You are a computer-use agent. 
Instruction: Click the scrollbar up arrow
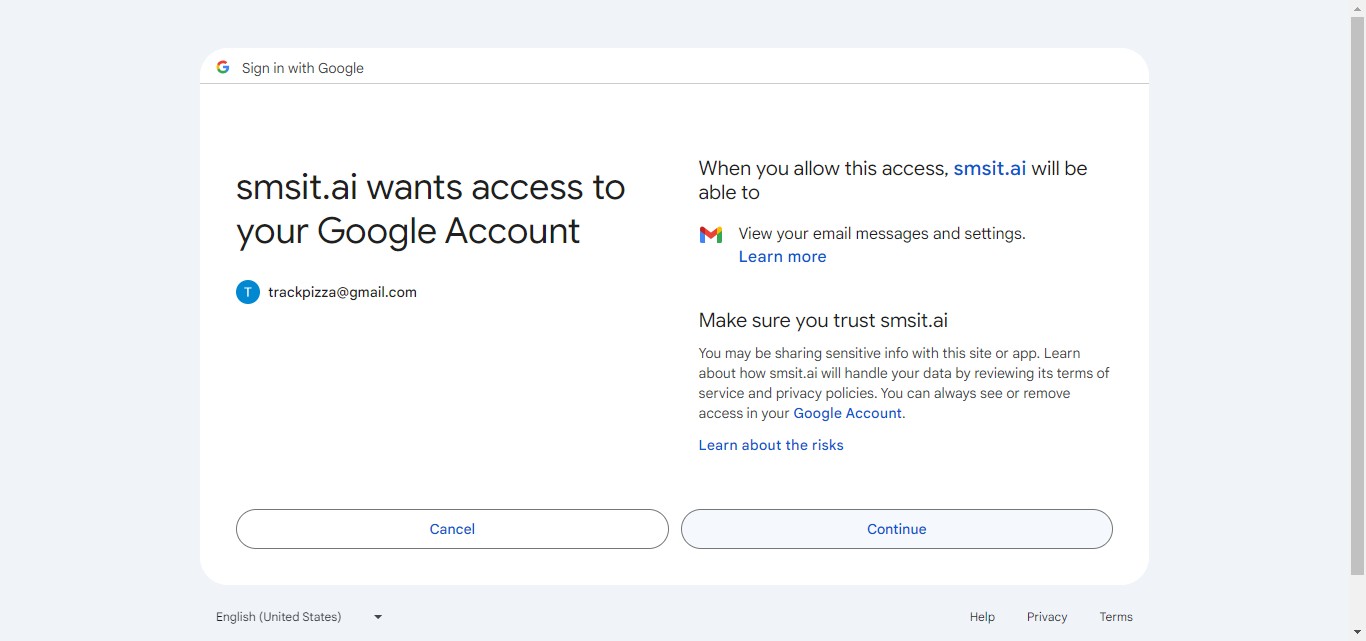click(x=1358, y=7)
